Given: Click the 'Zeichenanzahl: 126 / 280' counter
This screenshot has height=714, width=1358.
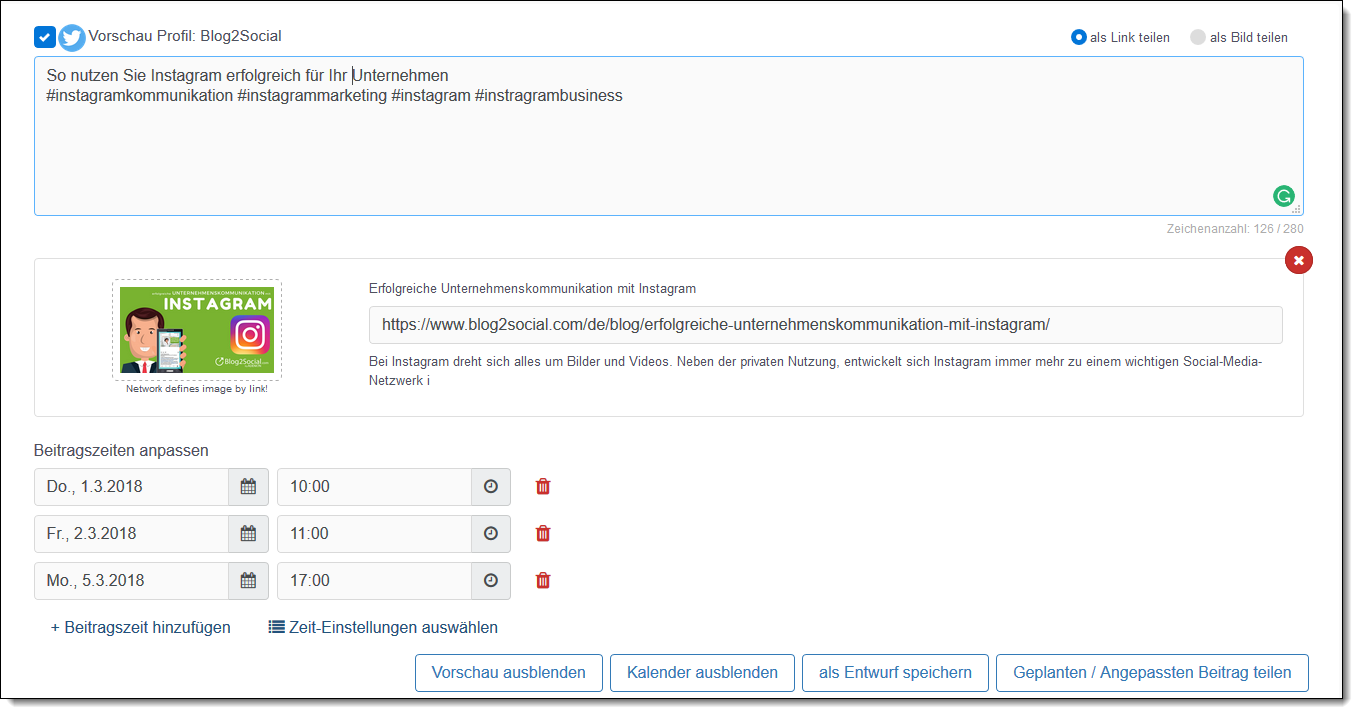Looking at the screenshot, I should 1235,229.
